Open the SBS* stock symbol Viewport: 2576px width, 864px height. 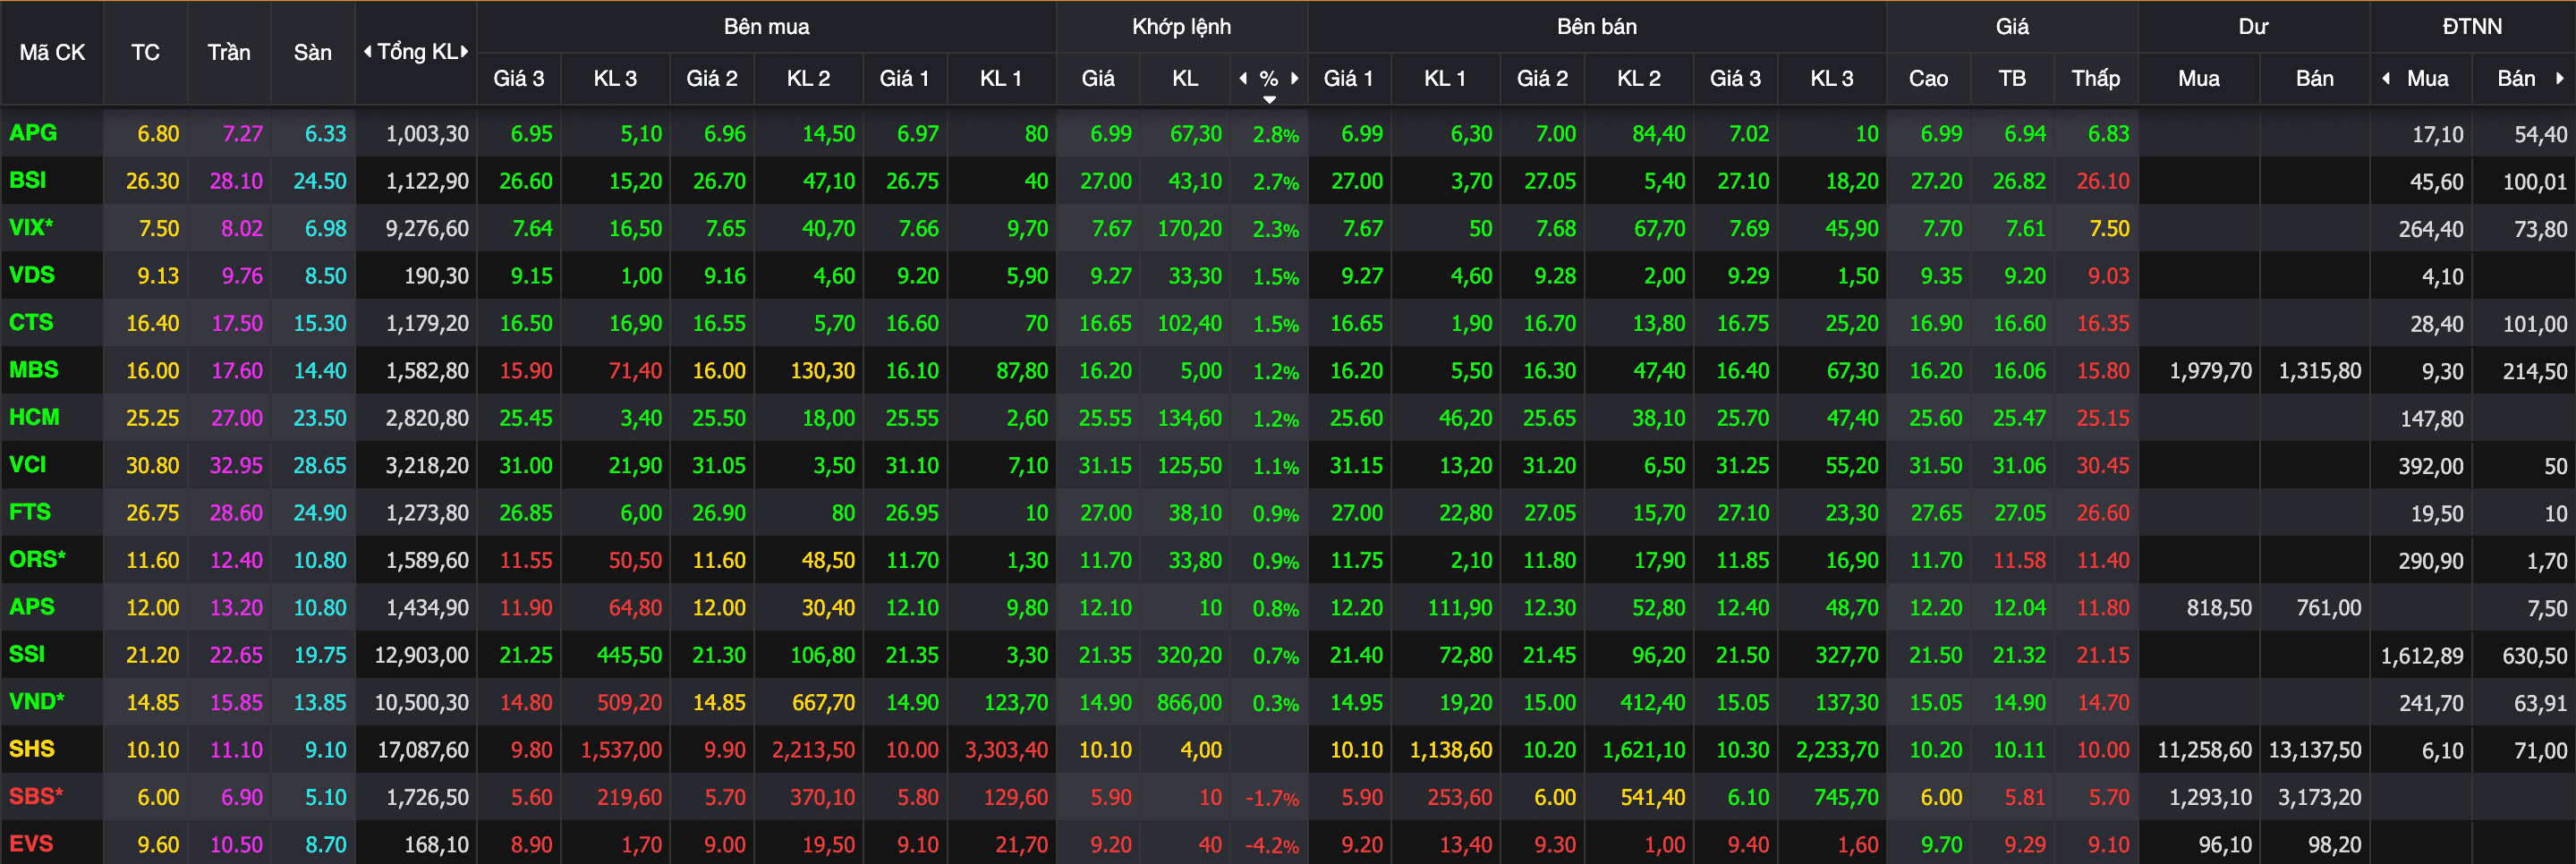[x=36, y=796]
